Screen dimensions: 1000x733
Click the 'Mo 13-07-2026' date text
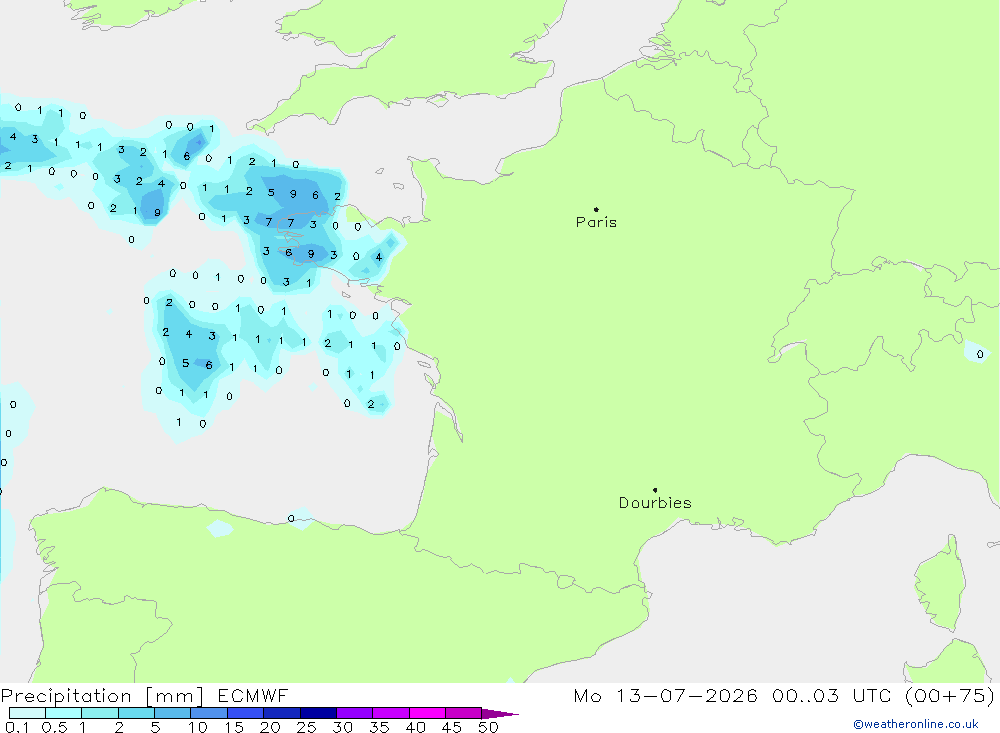tap(666, 696)
